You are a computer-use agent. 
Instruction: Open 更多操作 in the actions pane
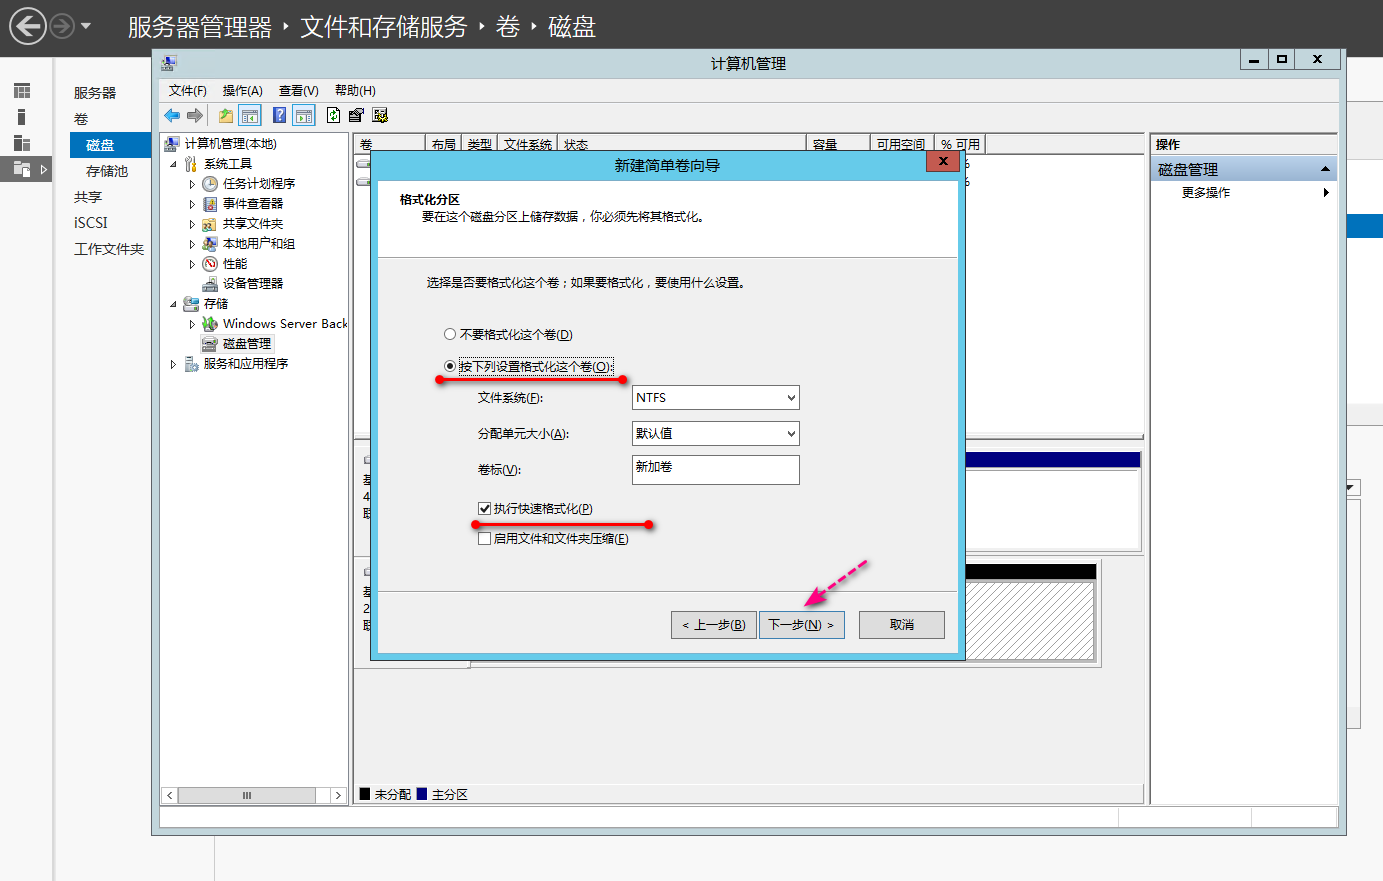pyautogui.click(x=1206, y=193)
